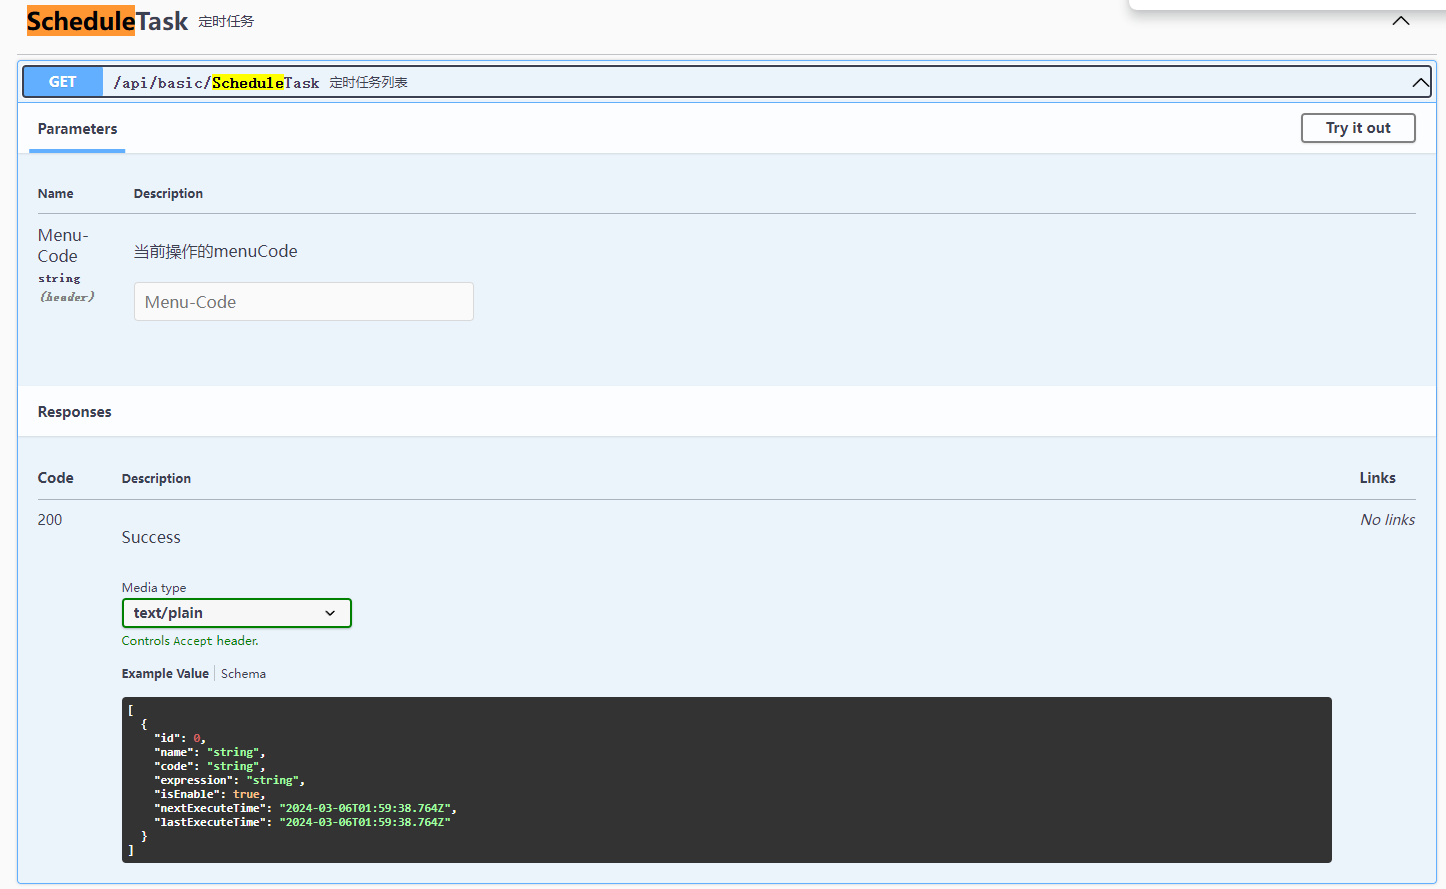The height and width of the screenshot is (889, 1446).
Task: Switch to the Example Value tab
Action: click(x=165, y=674)
